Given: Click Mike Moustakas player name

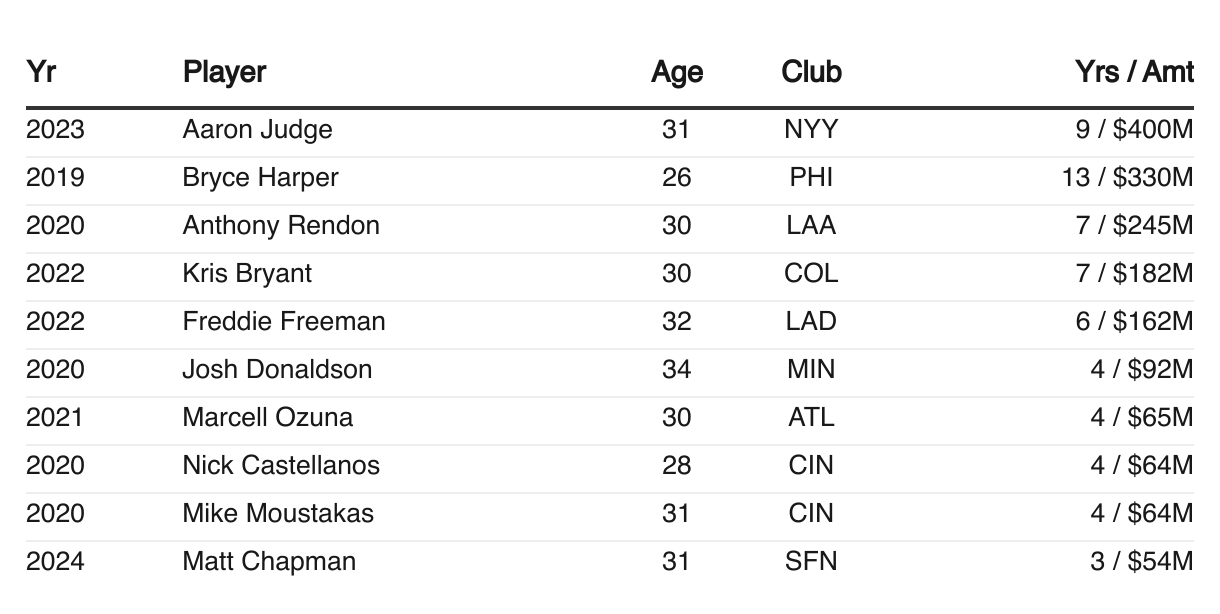Looking at the screenshot, I should (278, 514).
